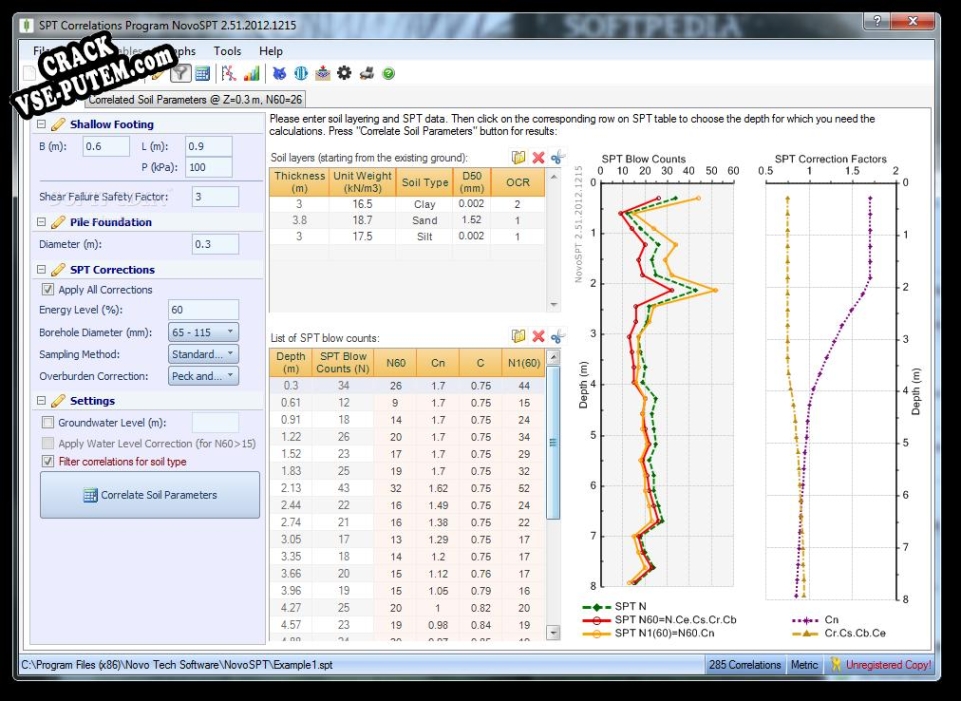Click the Unit Weight column header
Viewport: 961px width, 701px height.
pos(362,182)
